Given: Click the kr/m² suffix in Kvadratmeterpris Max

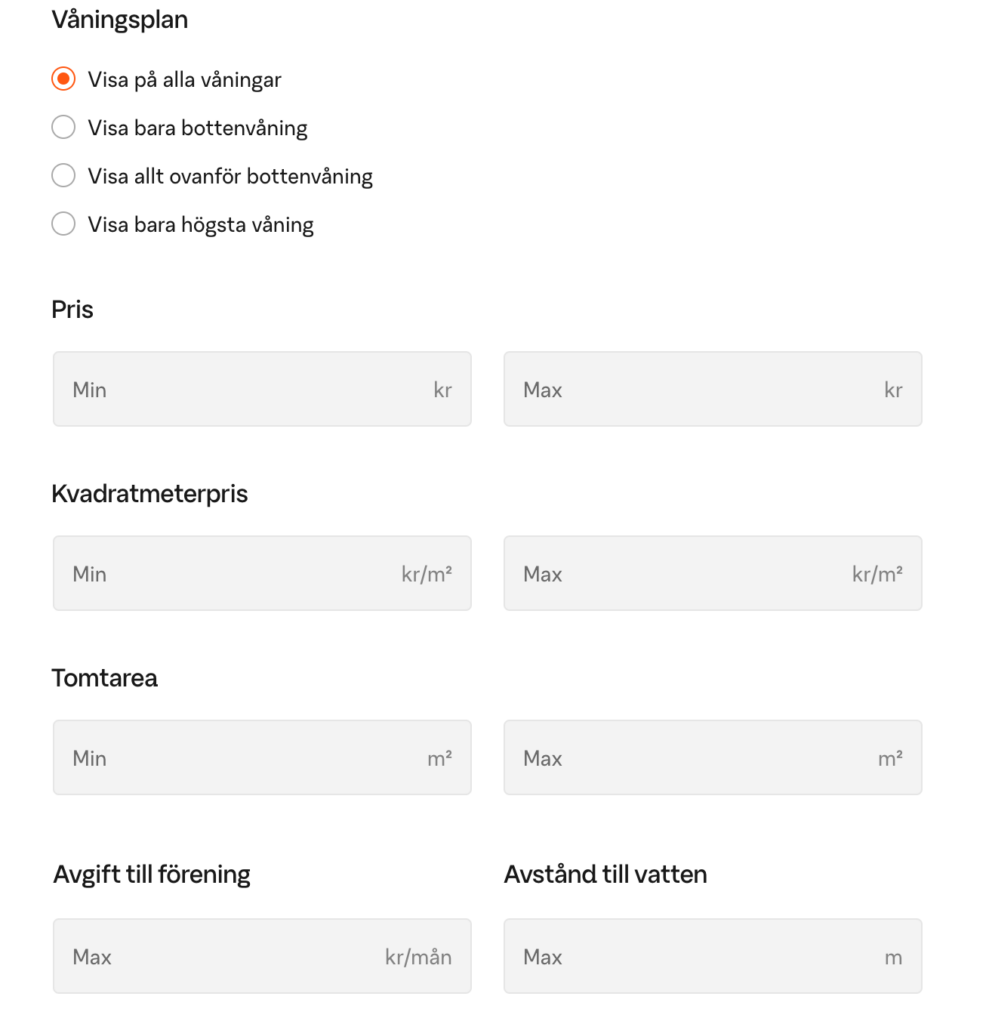Looking at the screenshot, I should point(877,574).
